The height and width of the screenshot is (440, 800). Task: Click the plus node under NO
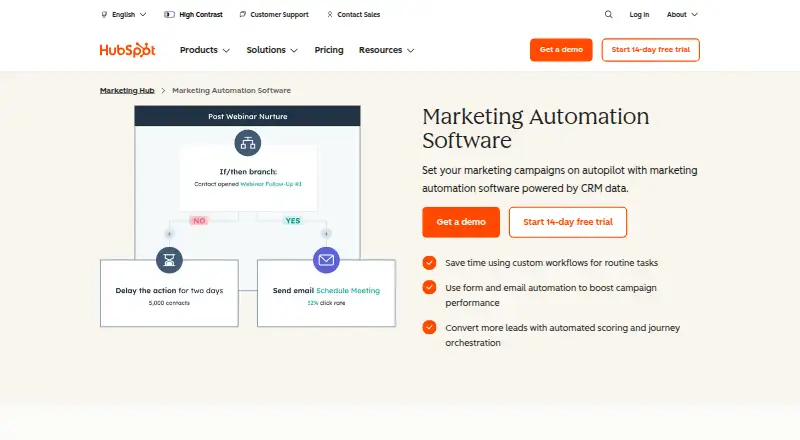point(169,234)
